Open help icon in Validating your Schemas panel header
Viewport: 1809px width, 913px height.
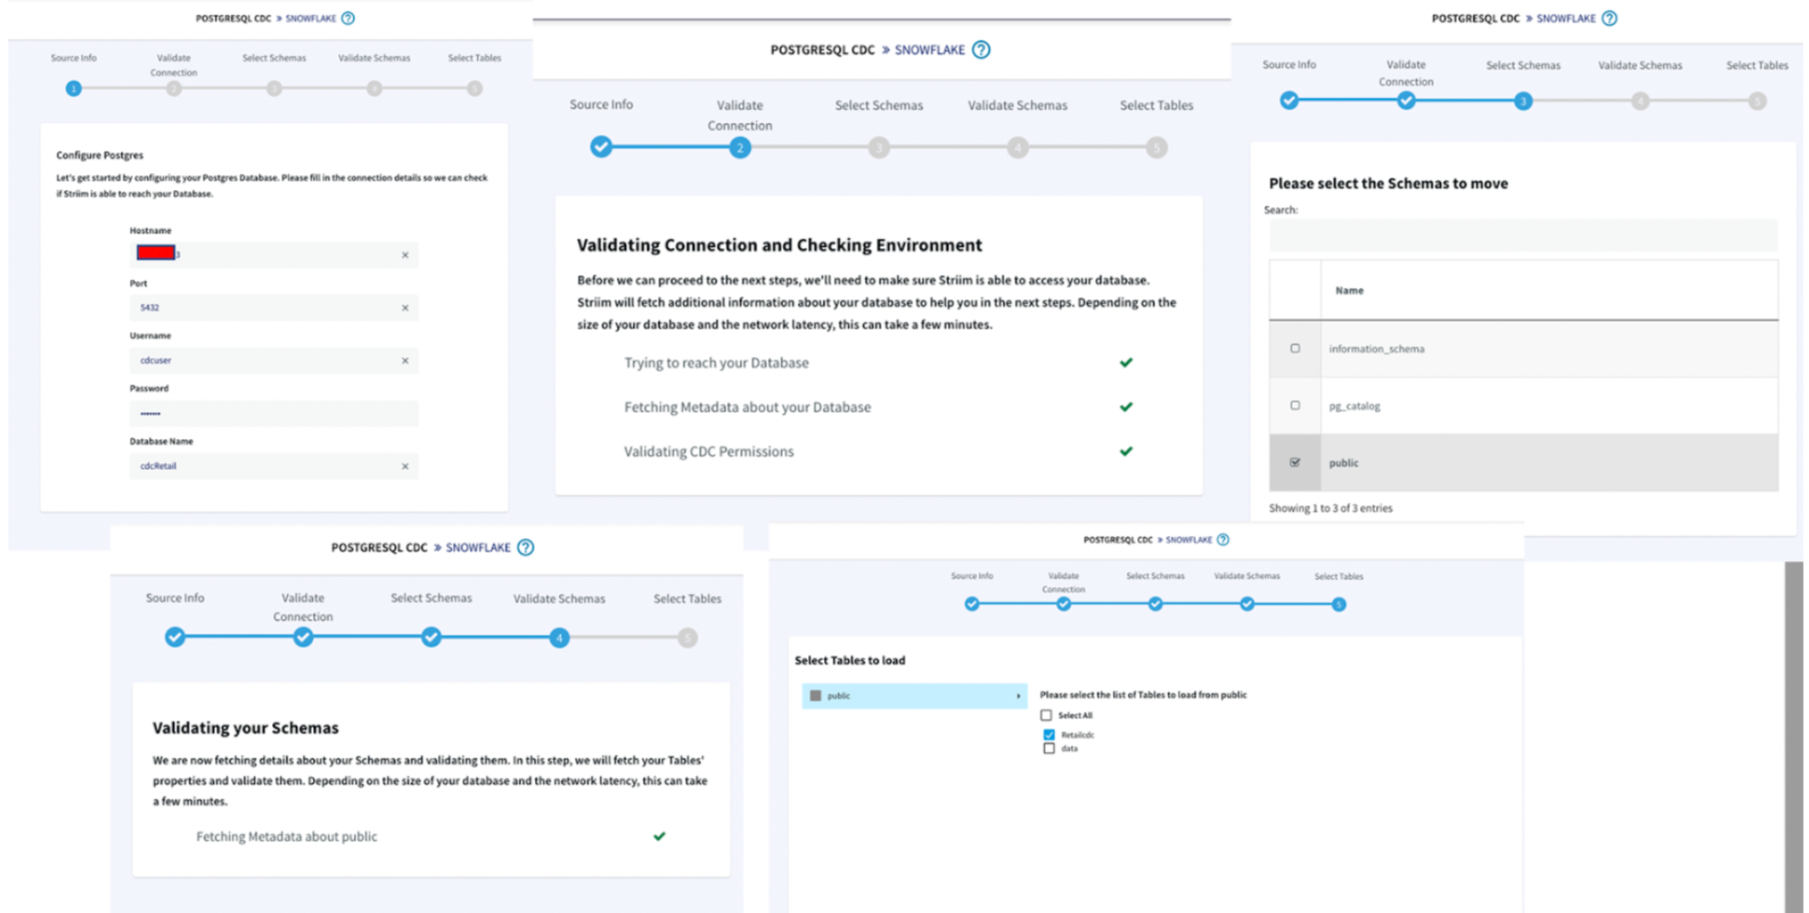coord(526,547)
